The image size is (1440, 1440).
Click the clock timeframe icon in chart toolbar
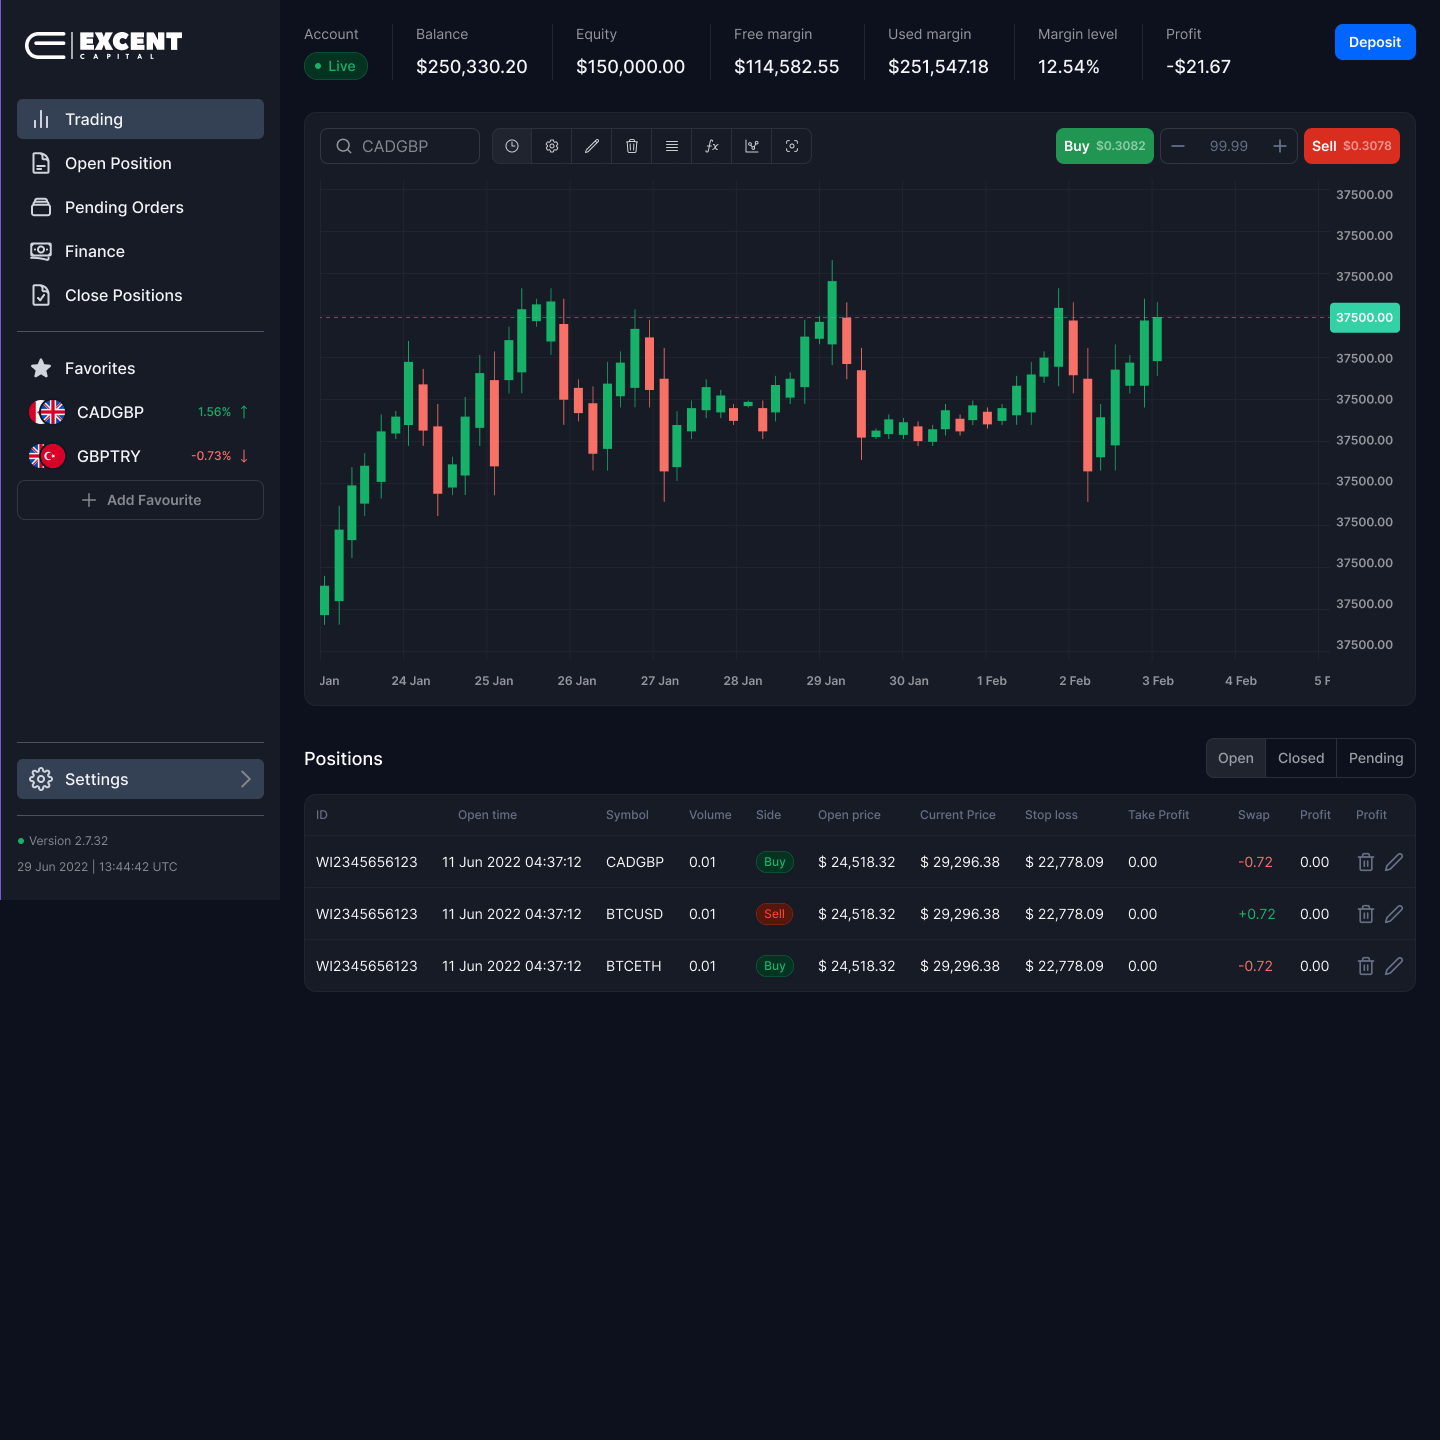point(512,146)
